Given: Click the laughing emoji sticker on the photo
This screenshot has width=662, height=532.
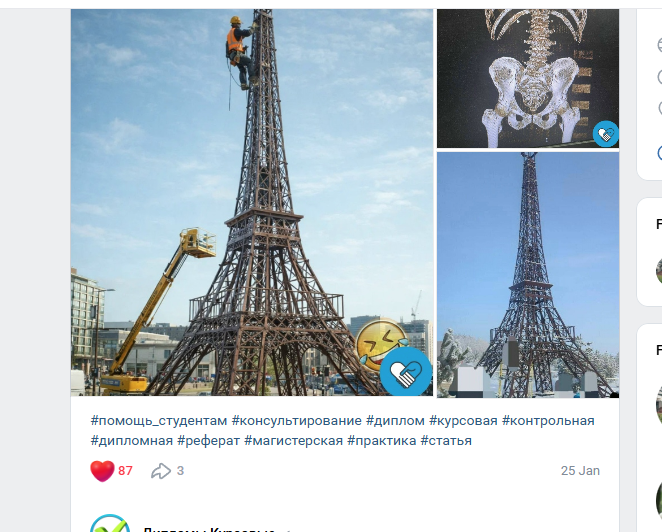Looking at the screenshot, I should (379, 345).
